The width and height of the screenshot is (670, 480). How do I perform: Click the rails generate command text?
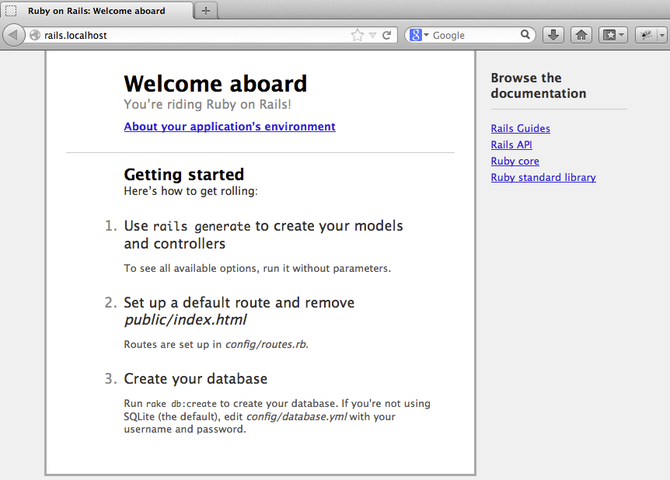coord(201,226)
